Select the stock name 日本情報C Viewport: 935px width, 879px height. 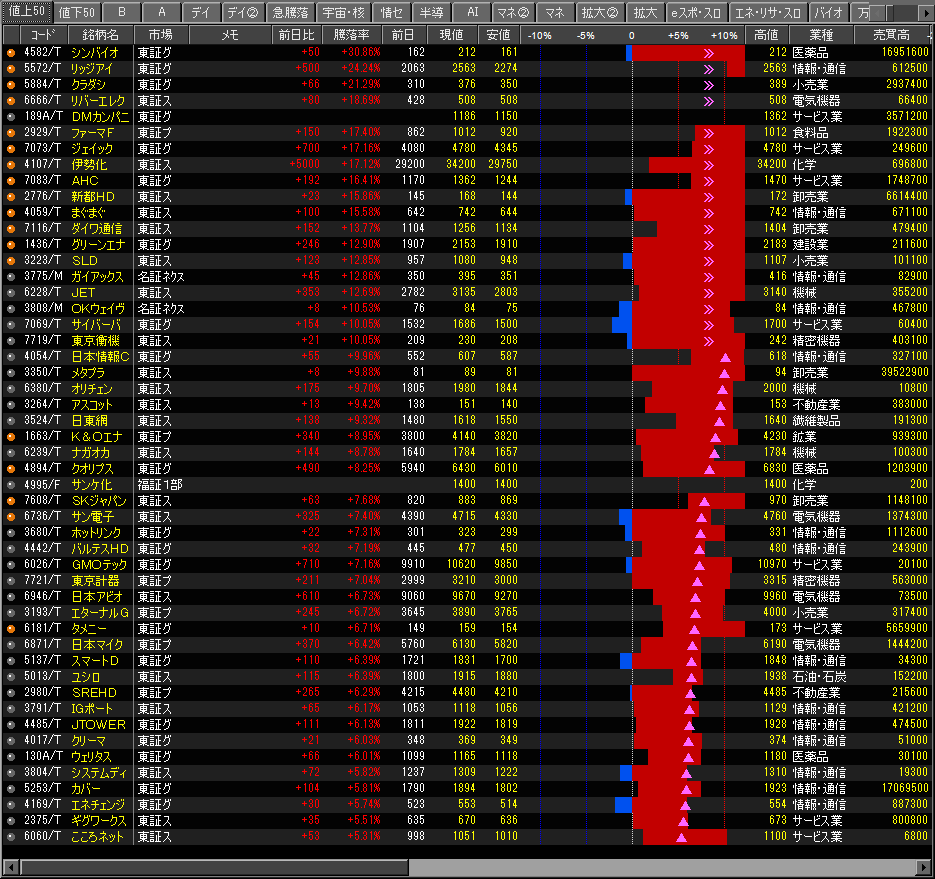100,357
